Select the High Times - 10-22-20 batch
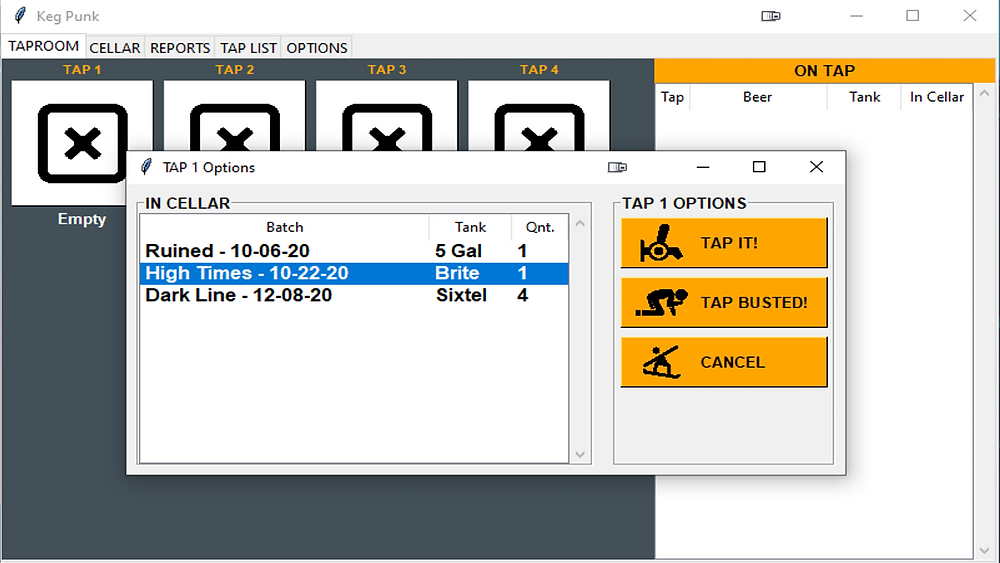The width and height of the screenshot is (1000, 563). [354, 273]
